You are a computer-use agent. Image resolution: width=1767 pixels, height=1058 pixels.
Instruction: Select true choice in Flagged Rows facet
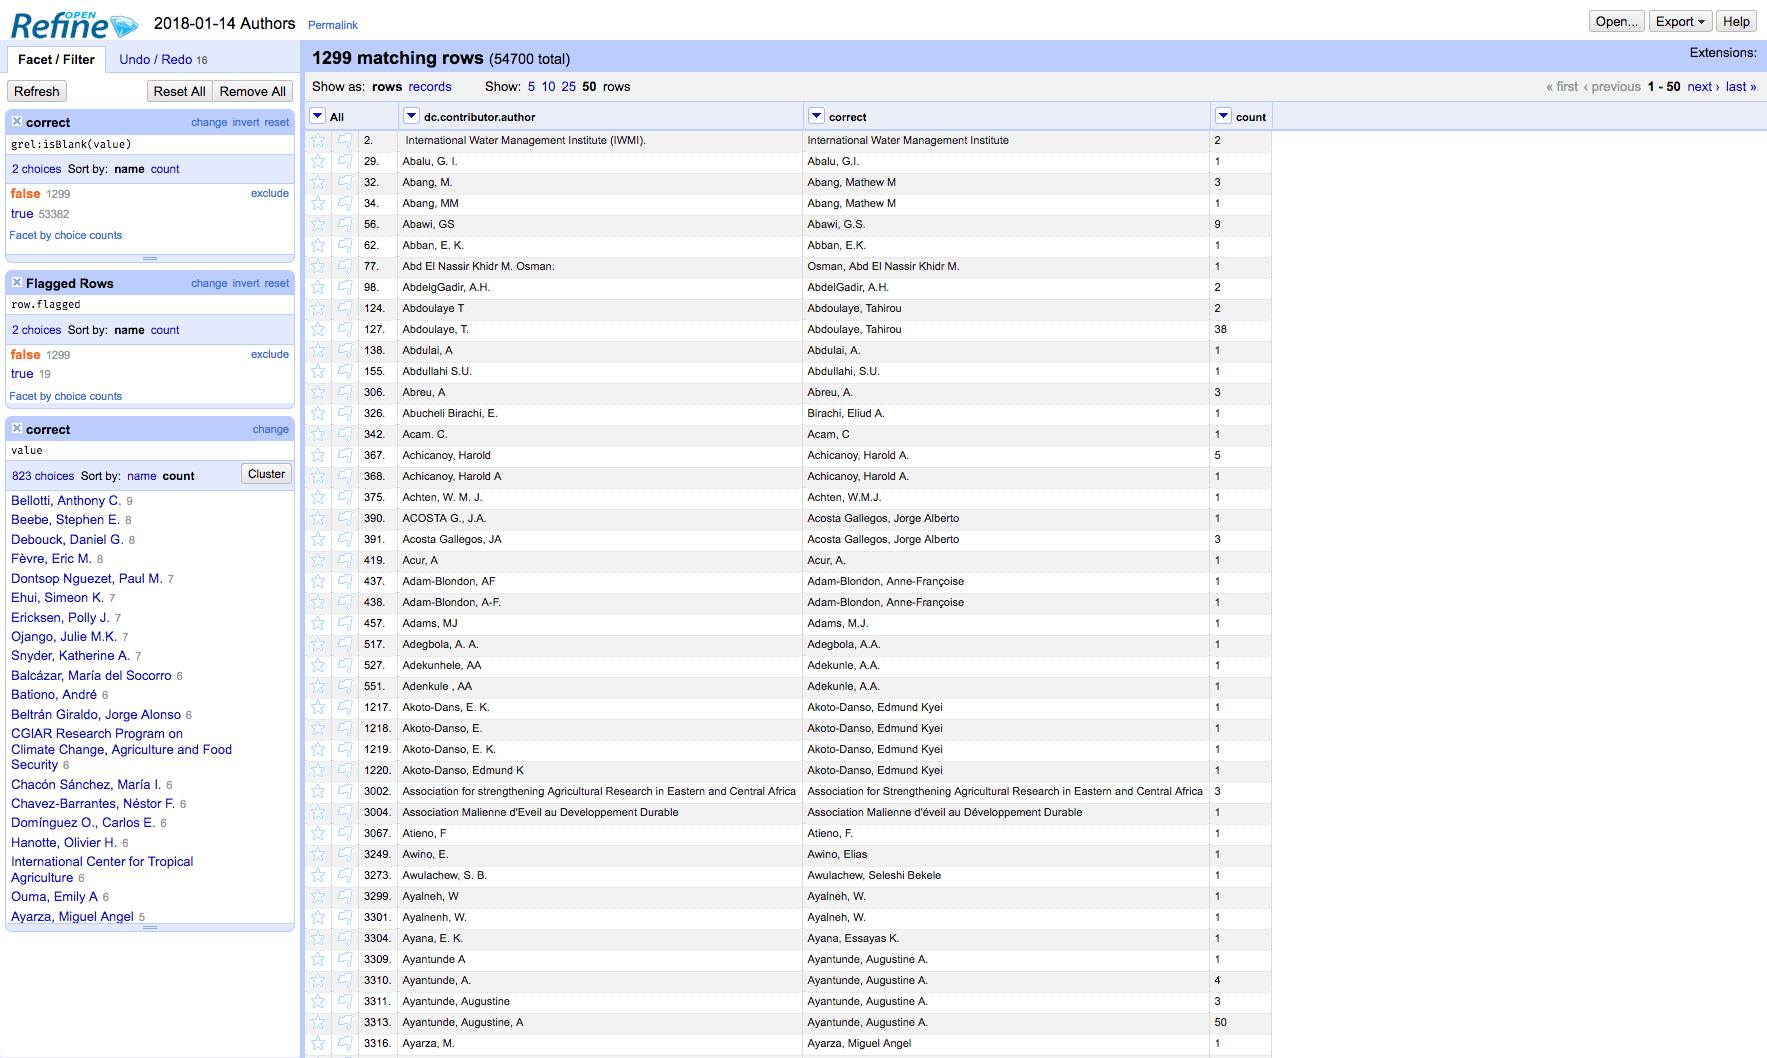click(22, 374)
